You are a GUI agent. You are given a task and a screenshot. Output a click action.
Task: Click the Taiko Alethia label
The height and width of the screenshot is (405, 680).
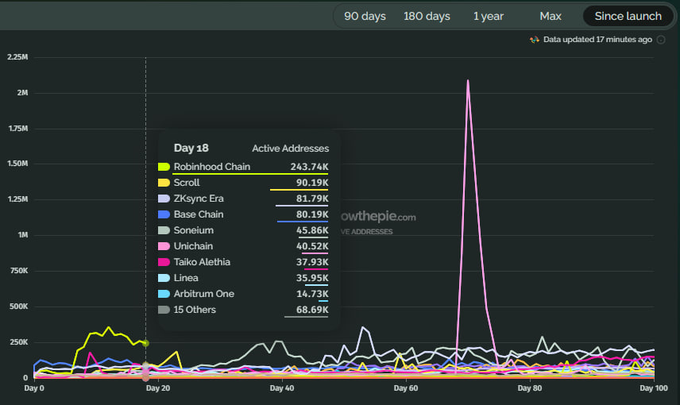click(202, 262)
